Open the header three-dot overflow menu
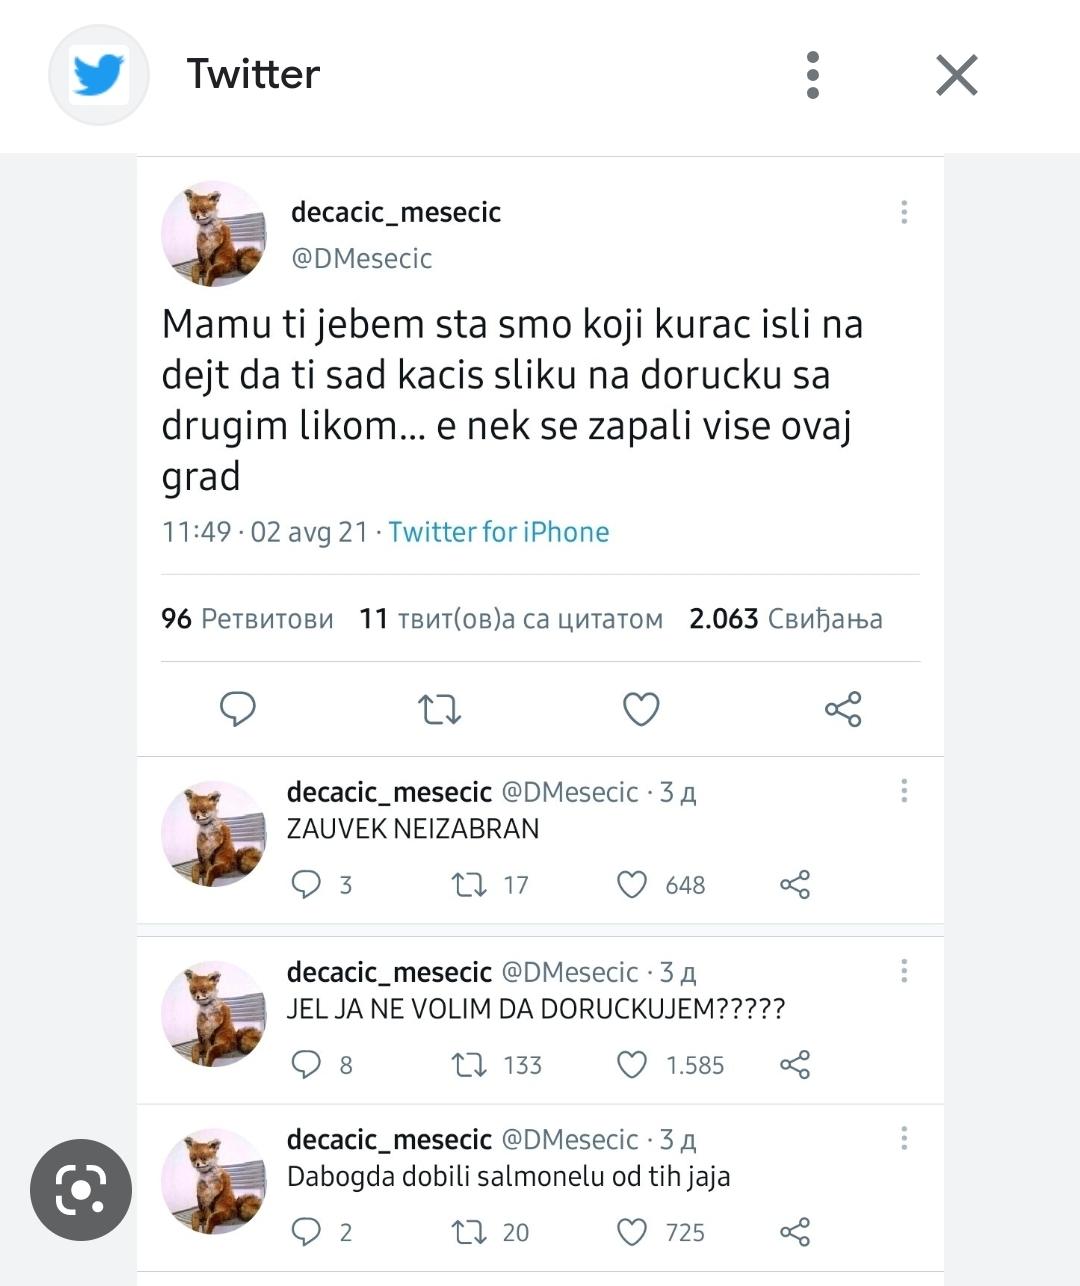Viewport: 1080px width, 1286px height. [x=813, y=75]
